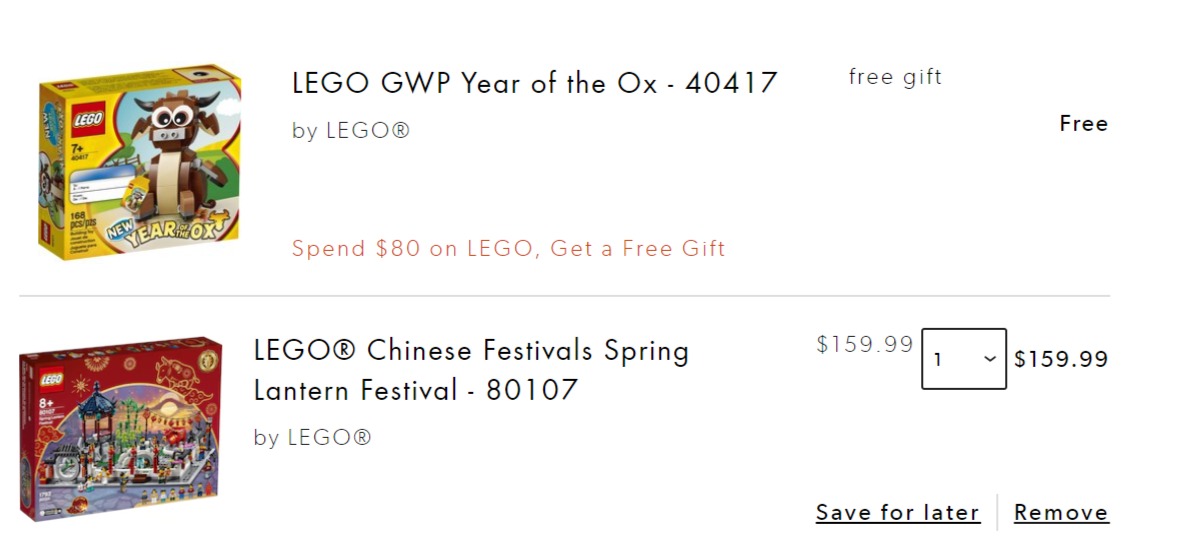The width and height of the screenshot is (1179, 543).
Task: Click the chevron arrow in the quantity selector
Action: pyautogui.click(x=990, y=359)
